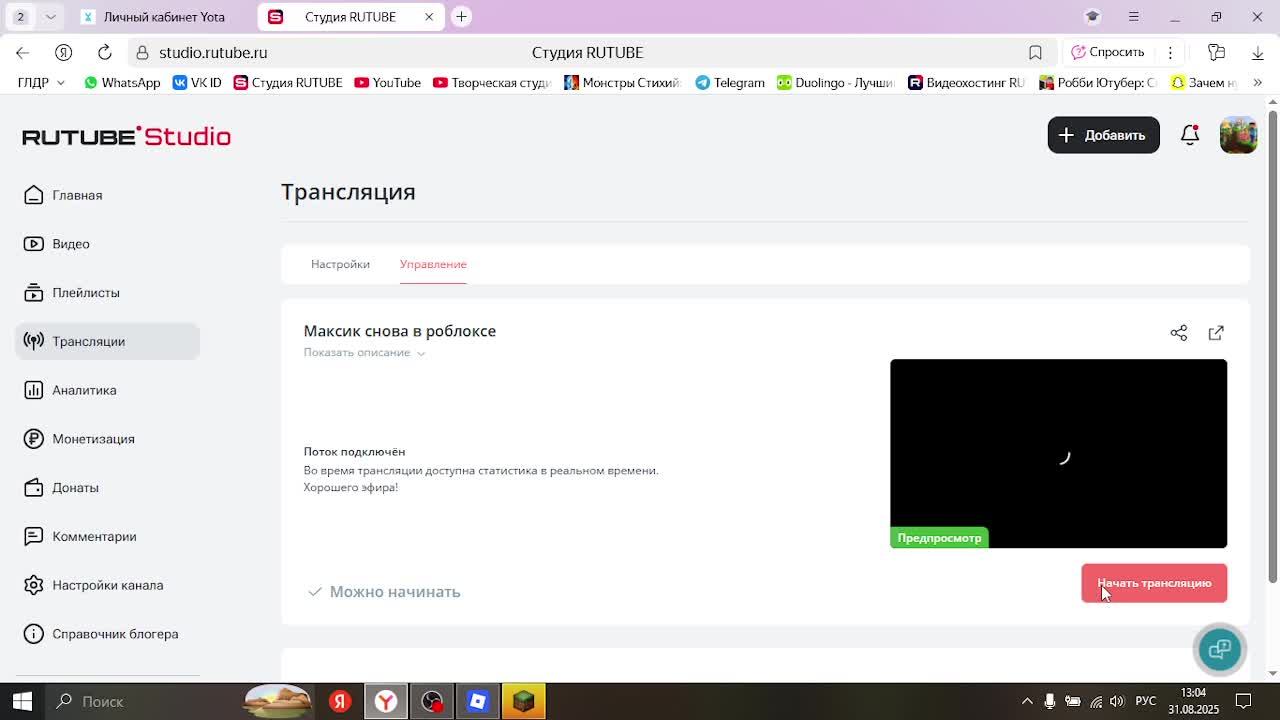Click the stream preview player
This screenshot has height=720, width=1280.
point(1058,453)
